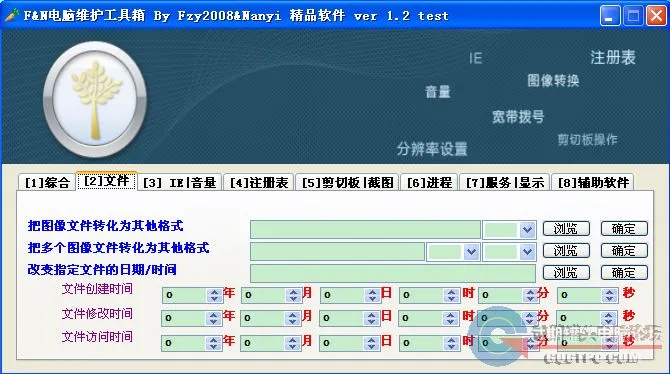This screenshot has width=670, height=374.
Task: Click the 文件创建时间 label
Action: tap(97, 289)
